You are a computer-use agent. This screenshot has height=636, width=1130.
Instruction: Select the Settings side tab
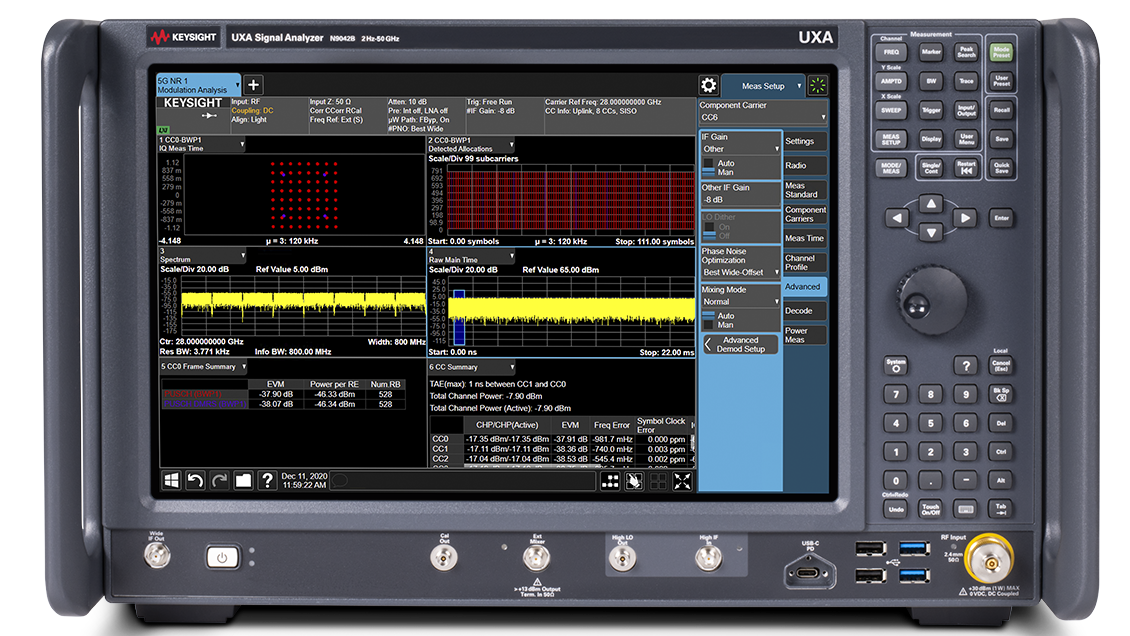(x=805, y=141)
